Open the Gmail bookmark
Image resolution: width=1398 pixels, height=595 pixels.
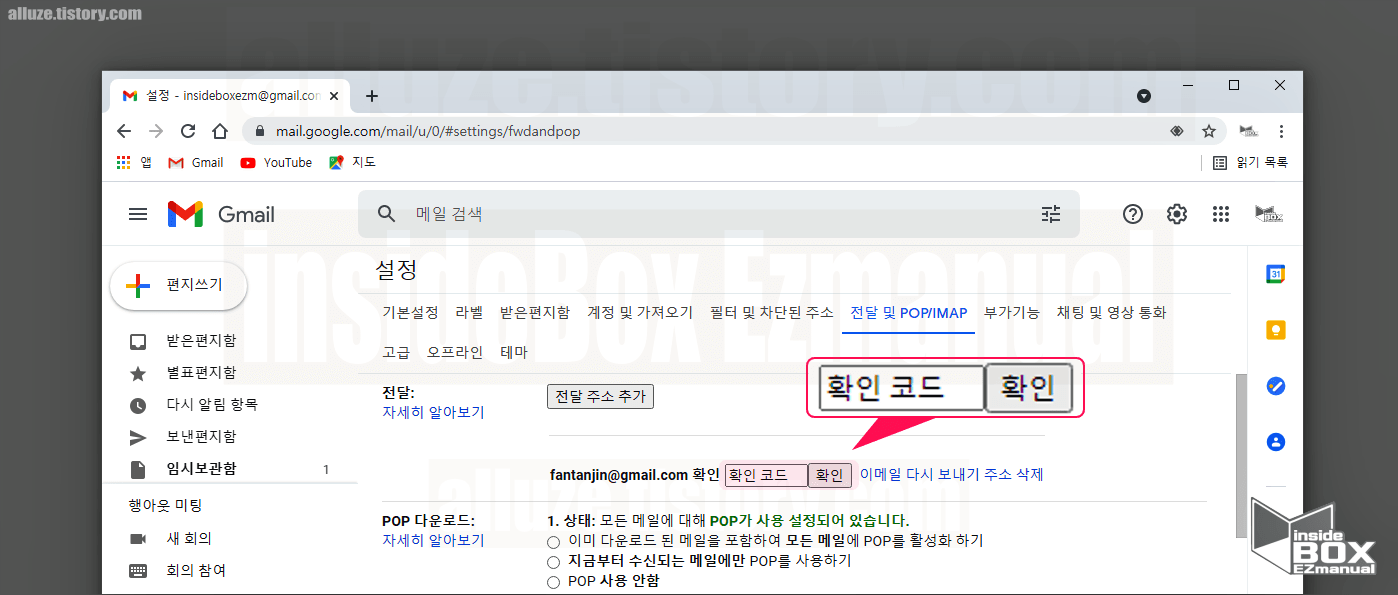point(196,162)
